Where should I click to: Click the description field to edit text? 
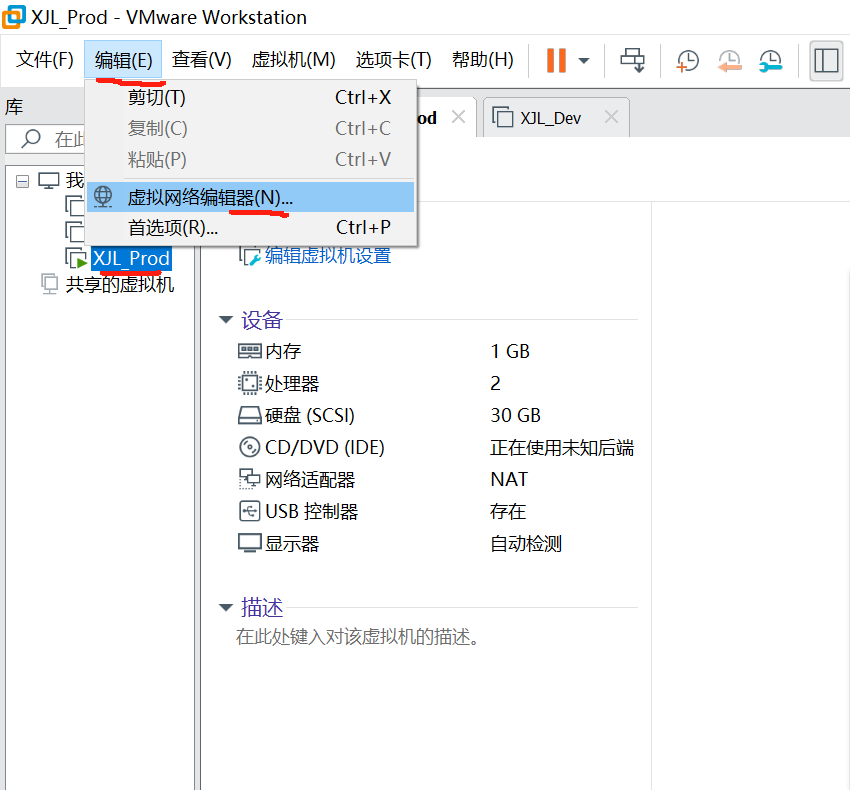(357, 637)
